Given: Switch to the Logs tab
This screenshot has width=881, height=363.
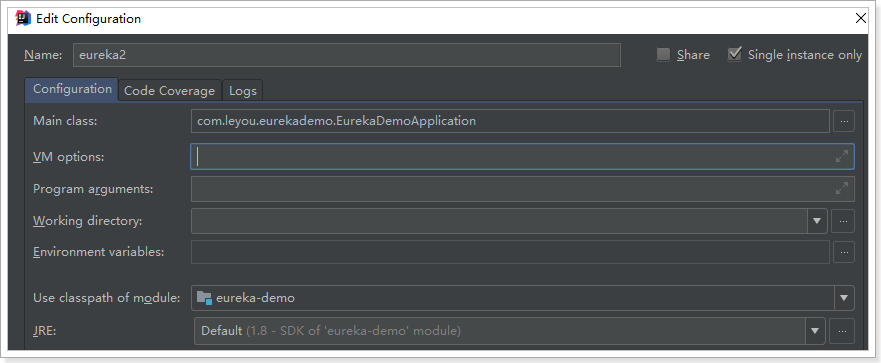Looking at the screenshot, I should pos(243,90).
